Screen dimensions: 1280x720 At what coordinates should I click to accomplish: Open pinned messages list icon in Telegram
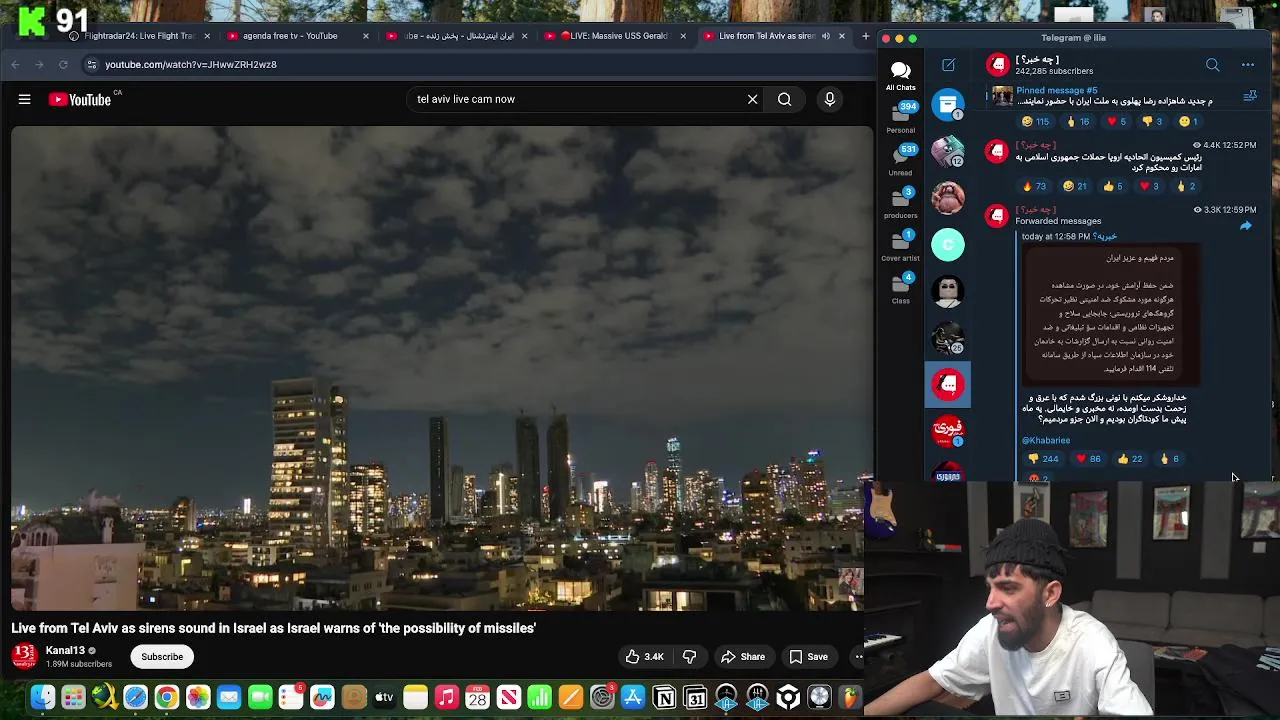point(1249,96)
